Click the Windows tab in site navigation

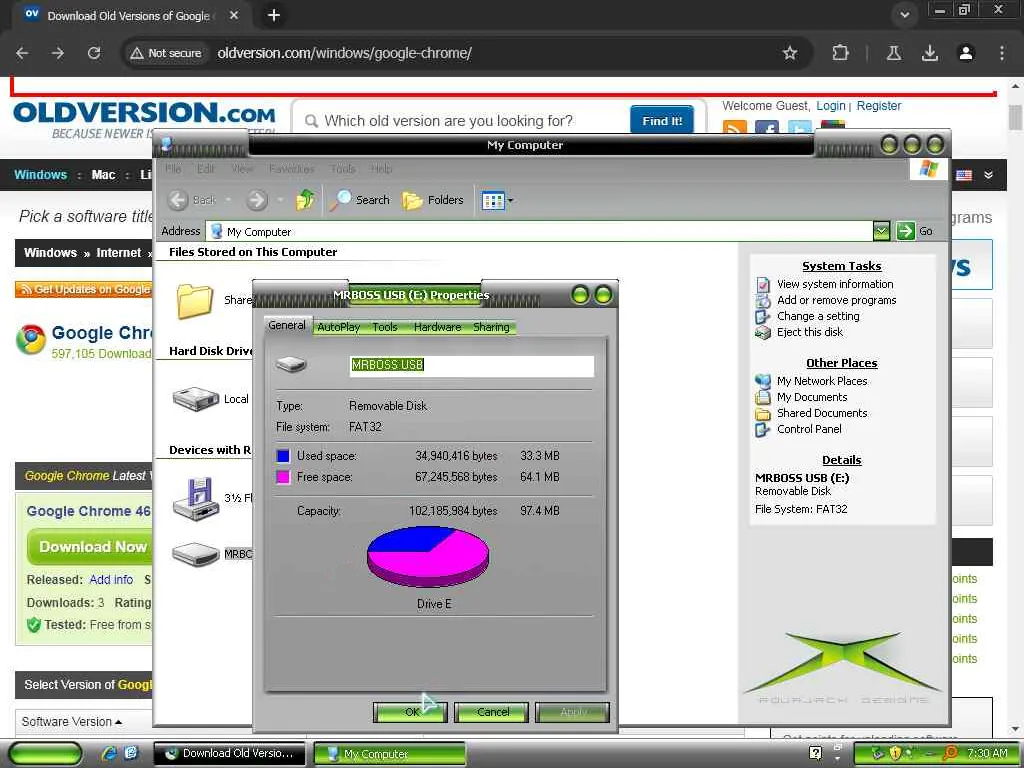tap(40, 174)
